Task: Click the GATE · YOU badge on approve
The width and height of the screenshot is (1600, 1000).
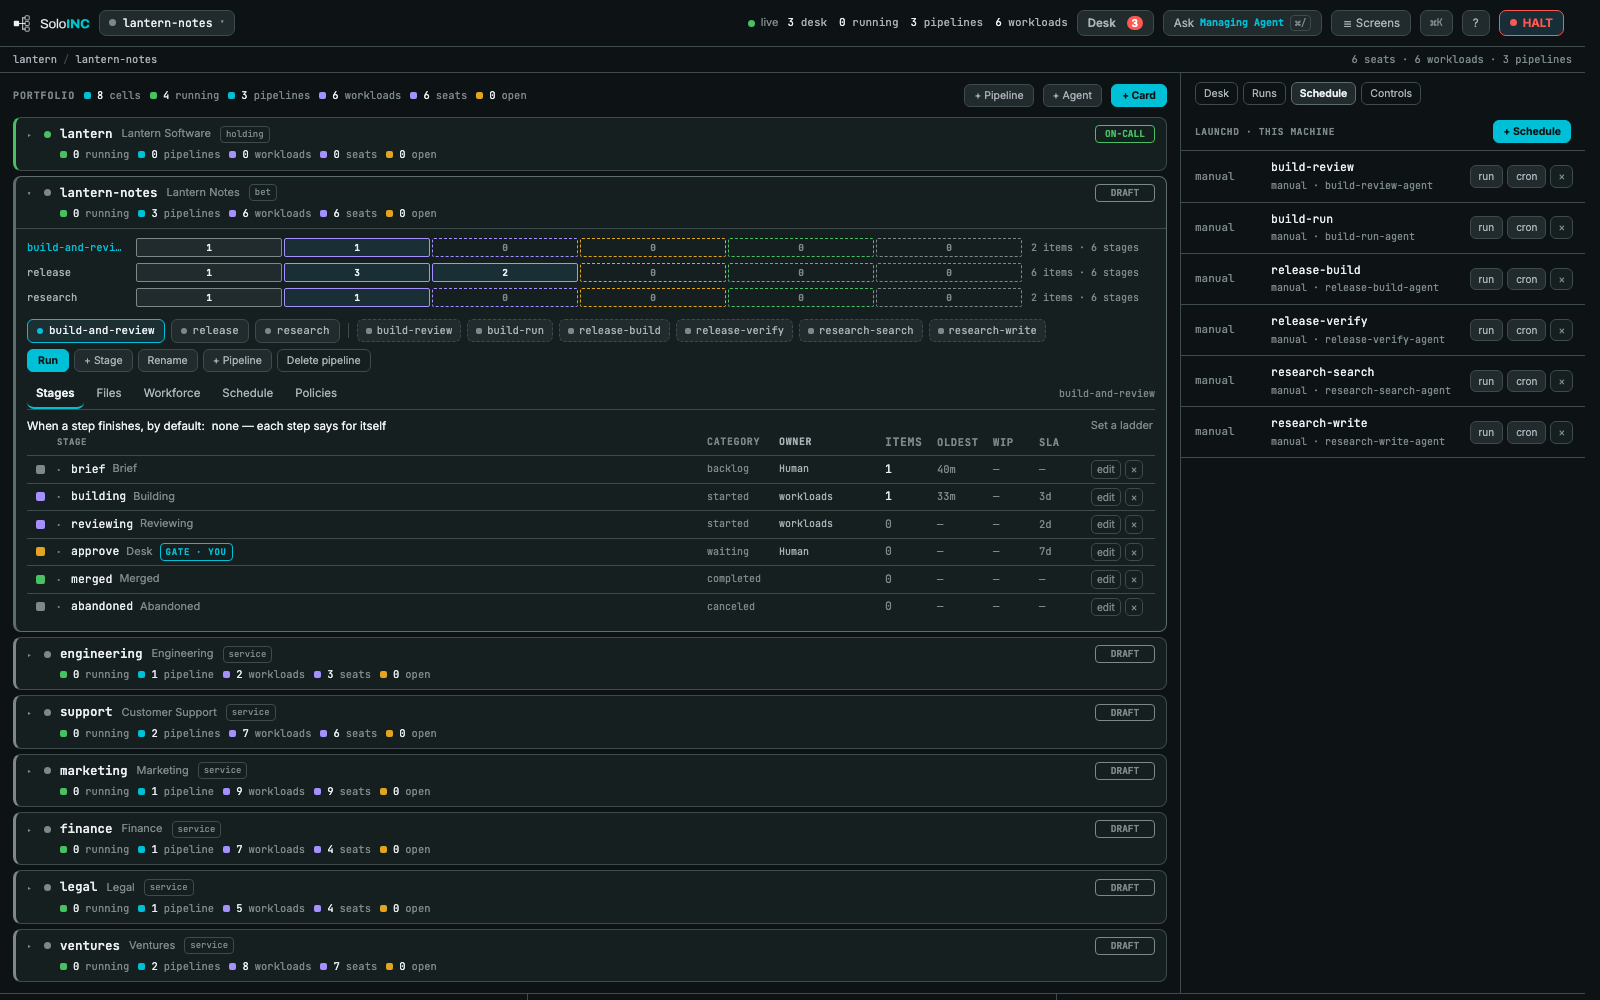Action: pyautogui.click(x=196, y=552)
